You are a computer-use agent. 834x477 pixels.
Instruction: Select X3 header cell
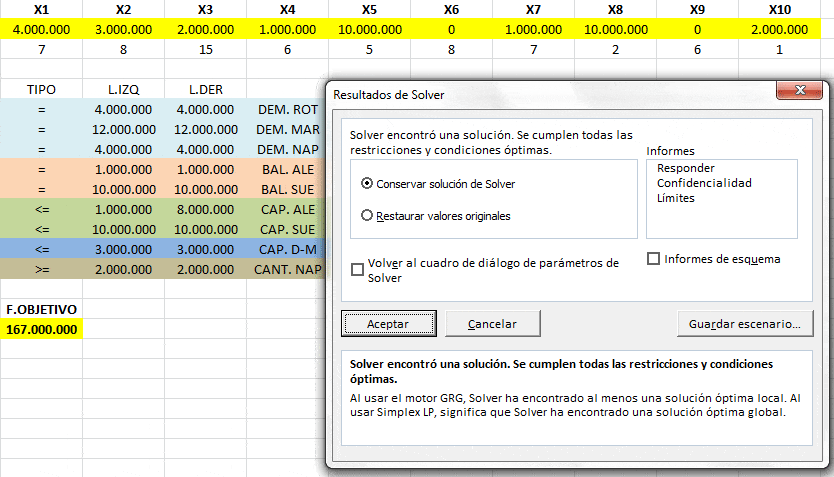click(205, 10)
